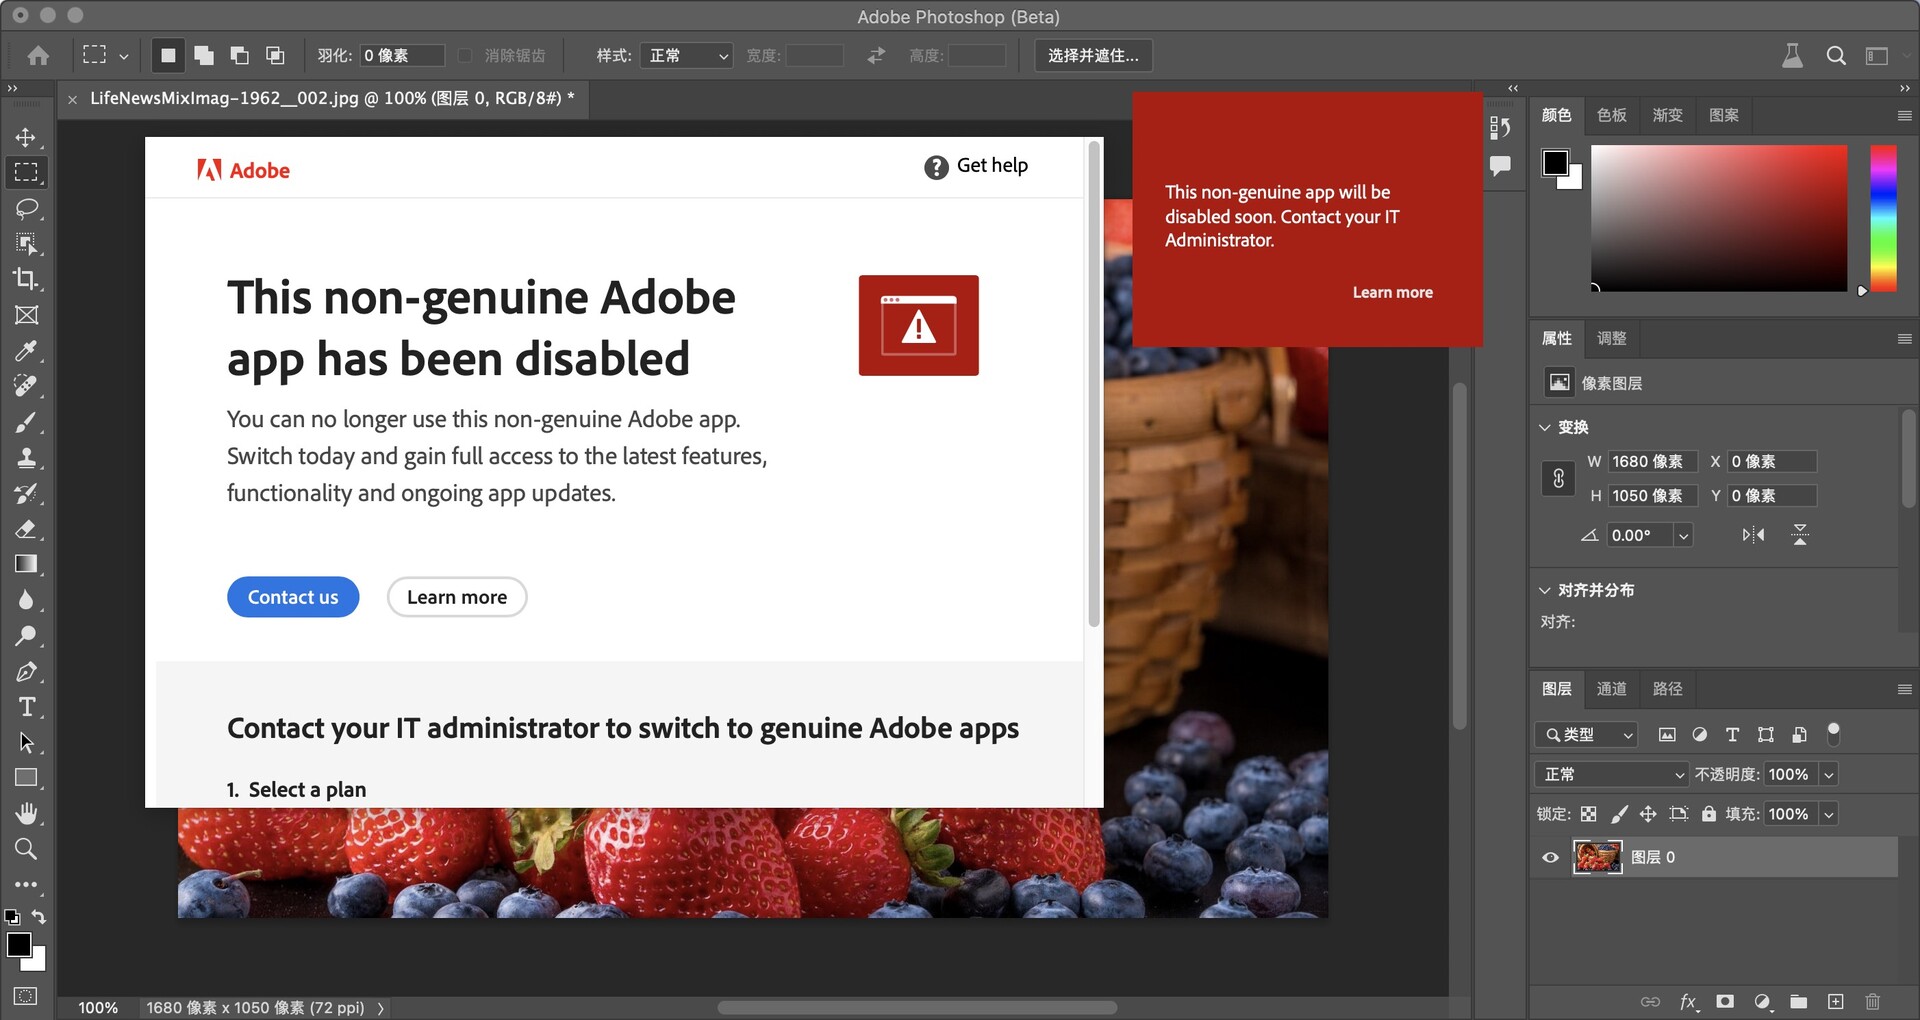Screen dimensions: 1920x1020
Task: Click Get help link
Action: (976, 166)
